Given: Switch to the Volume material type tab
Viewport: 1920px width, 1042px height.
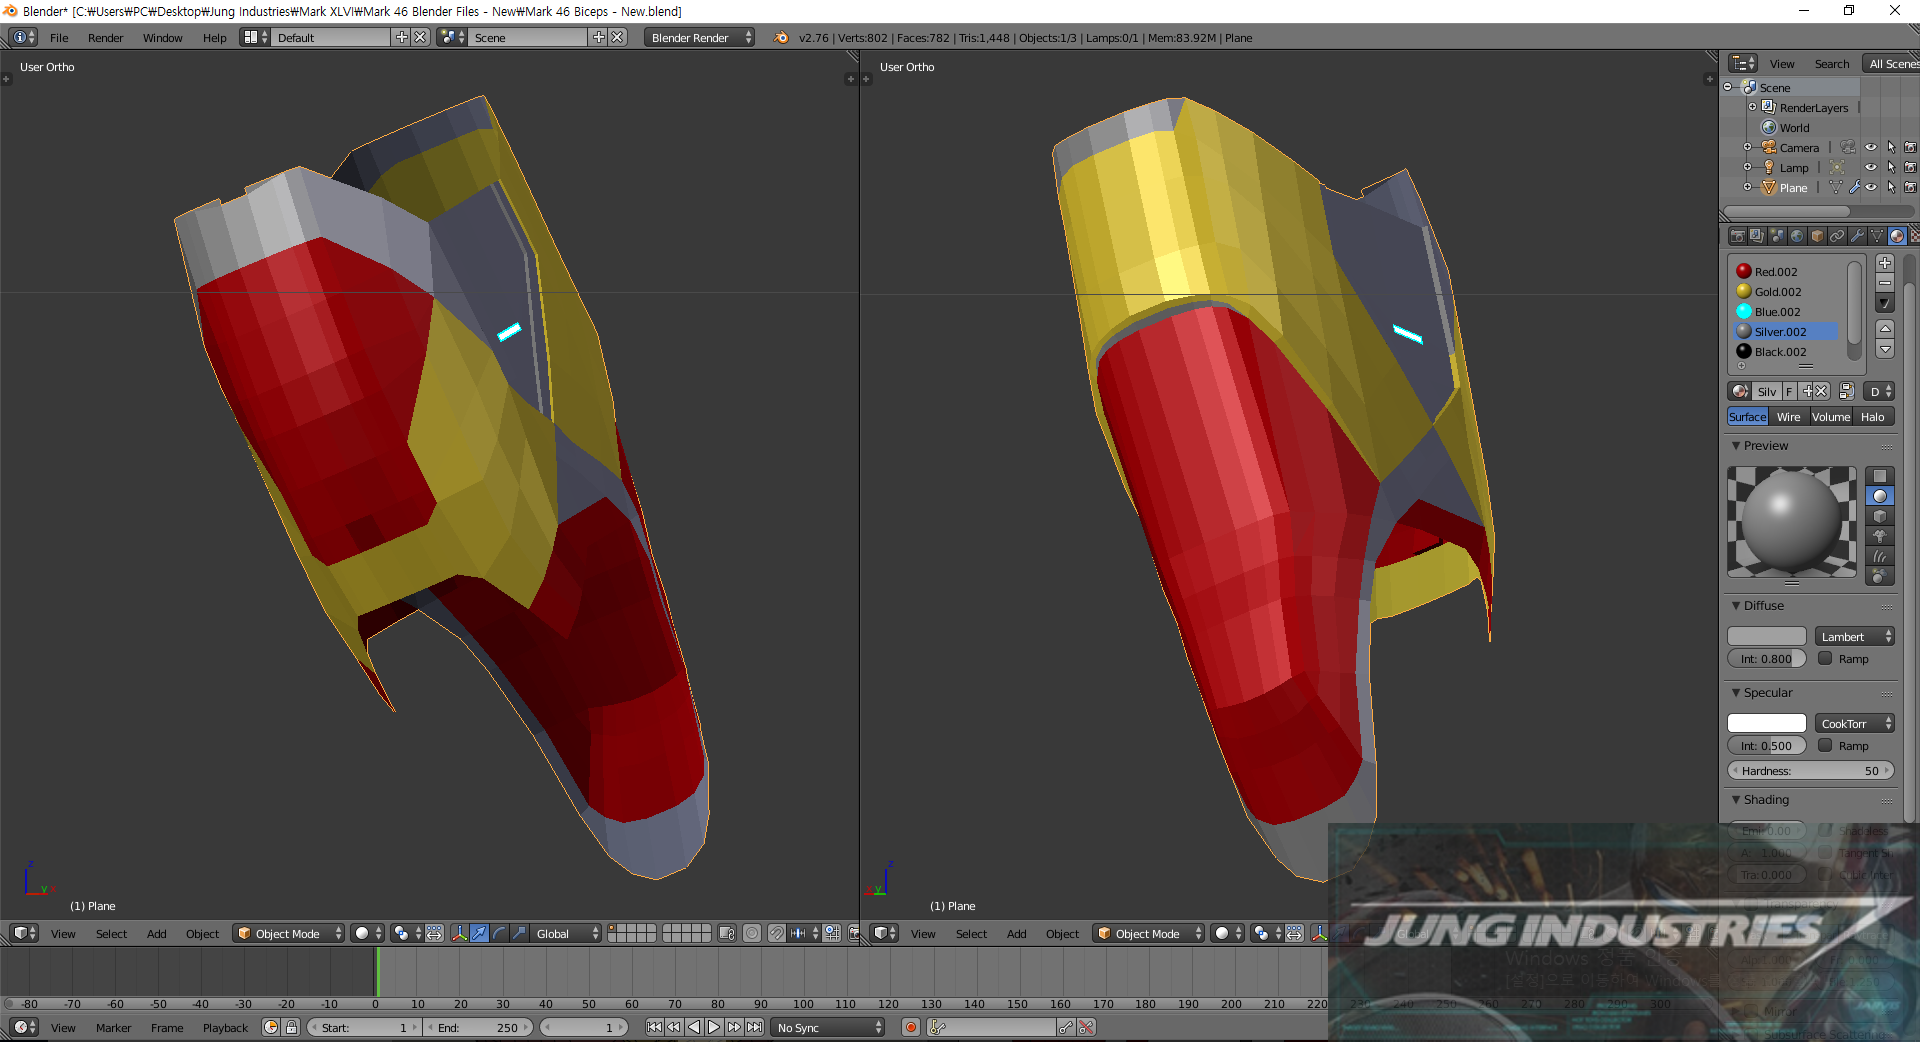Looking at the screenshot, I should [1831, 417].
